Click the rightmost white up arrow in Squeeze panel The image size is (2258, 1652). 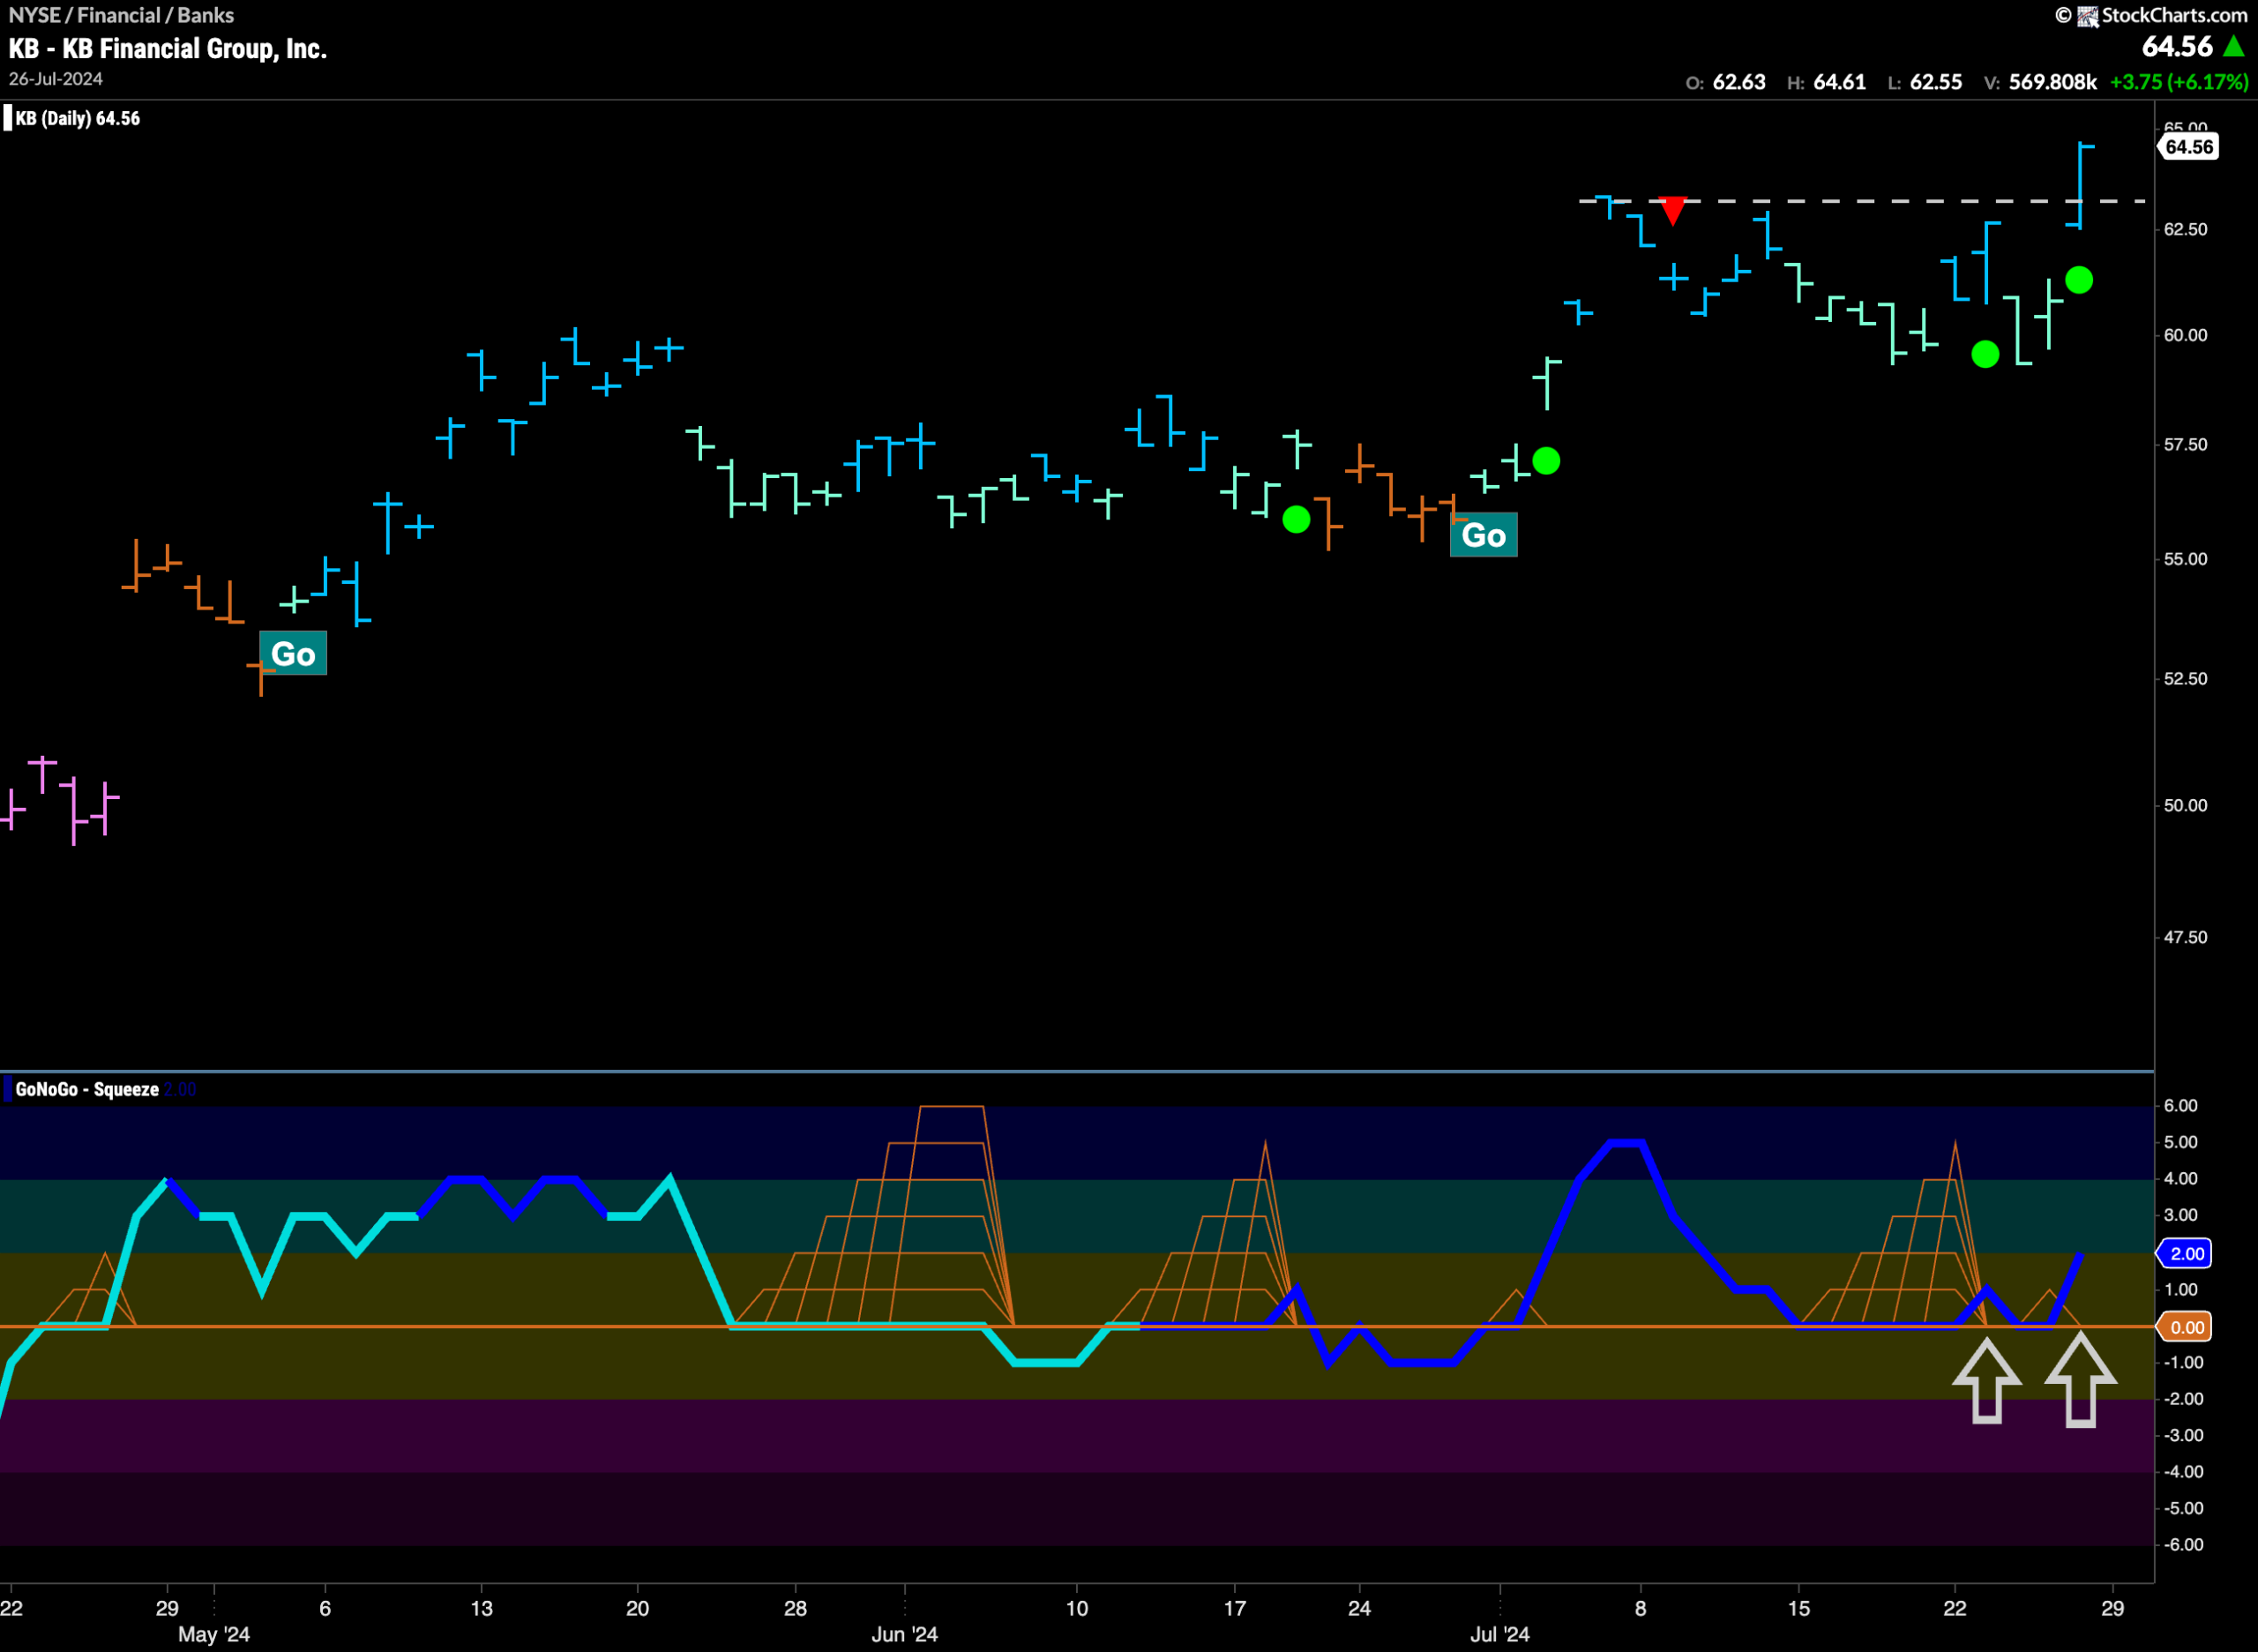click(2080, 1382)
